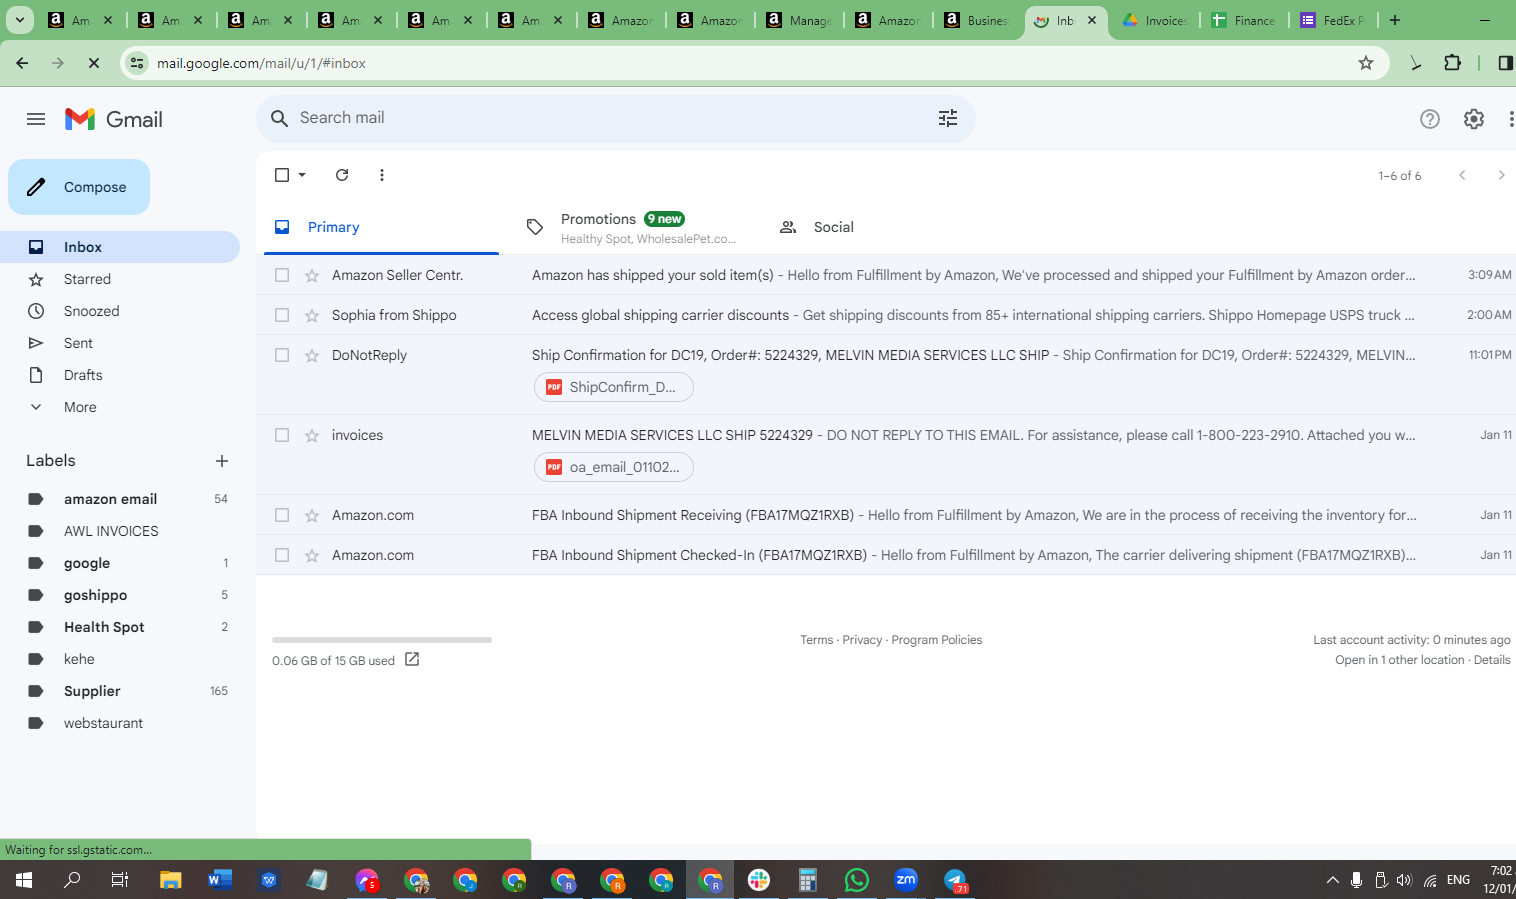Open Calculator from the taskbar
This screenshot has height=899, width=1516.
pos(808,880)
